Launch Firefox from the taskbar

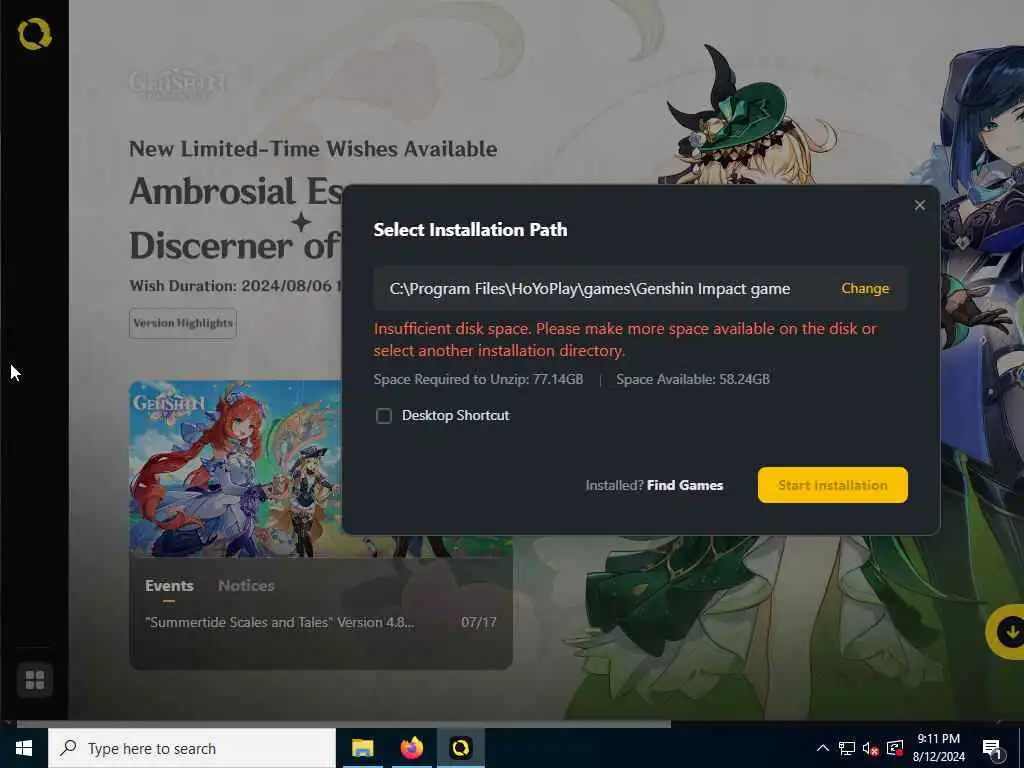411,748
